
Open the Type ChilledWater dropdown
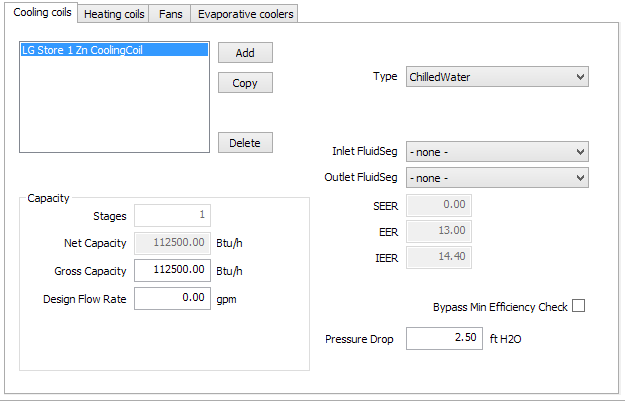(497, 77)
